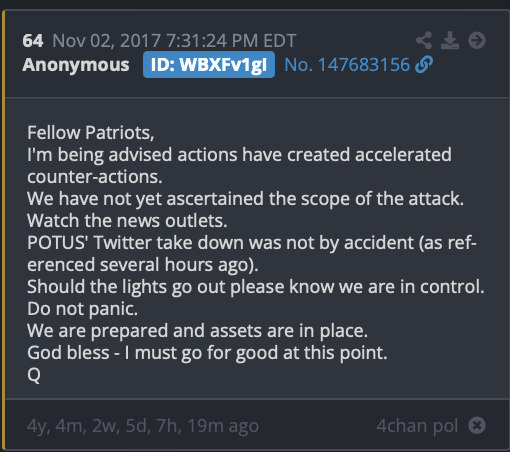Screen dimensions: 510x452
Task: Open the post via circled arrow icon
Action: pyautogui.click(x=477, y=40)
